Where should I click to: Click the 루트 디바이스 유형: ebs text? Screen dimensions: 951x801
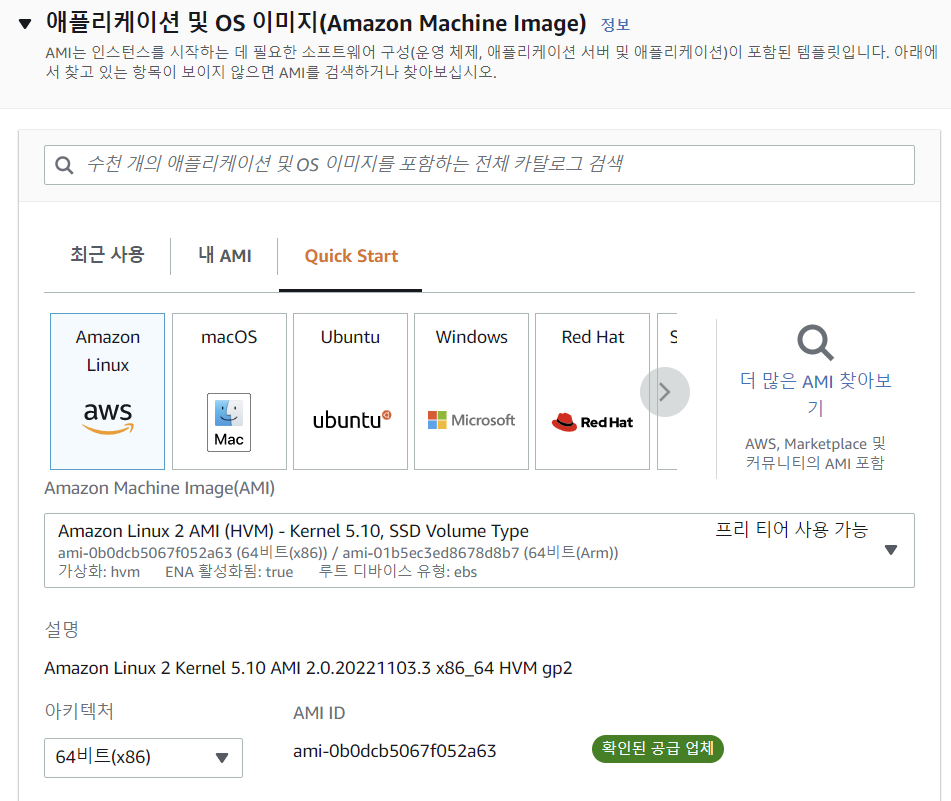click(398, 572)
